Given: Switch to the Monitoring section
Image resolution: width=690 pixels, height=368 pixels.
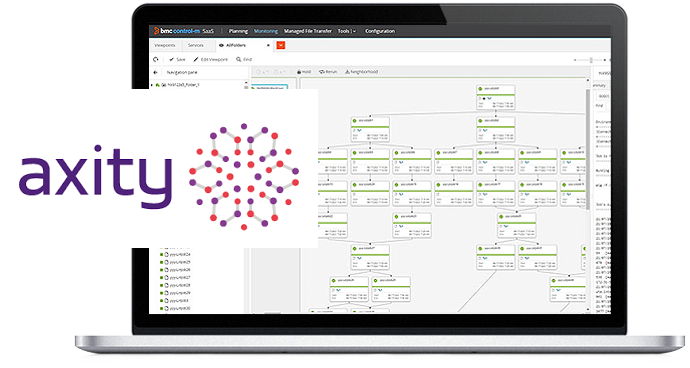Looking at the screenshot, I should point(266,31).
